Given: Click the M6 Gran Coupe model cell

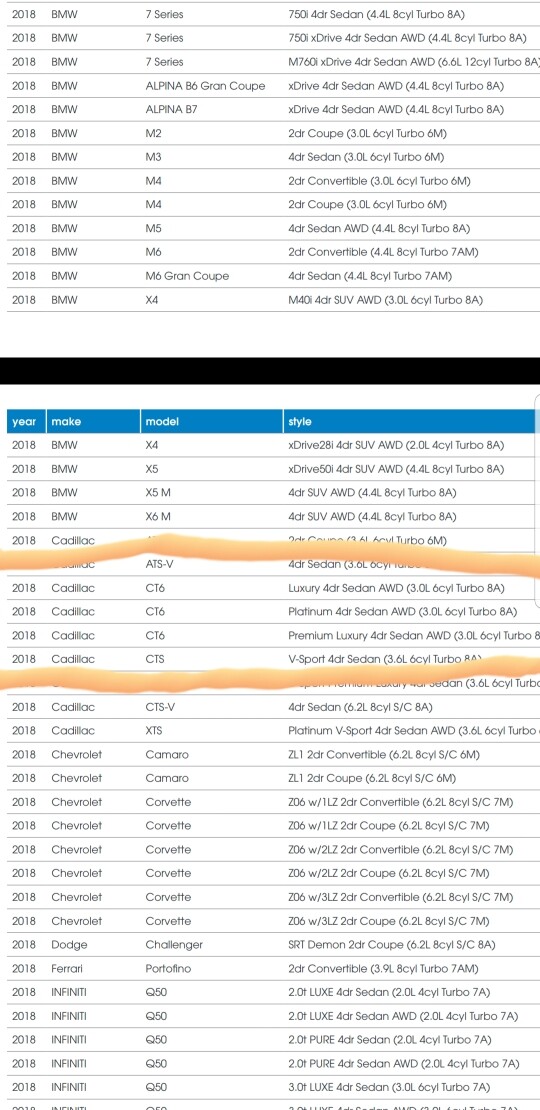Looking at the screenshot, I should 187,275.
